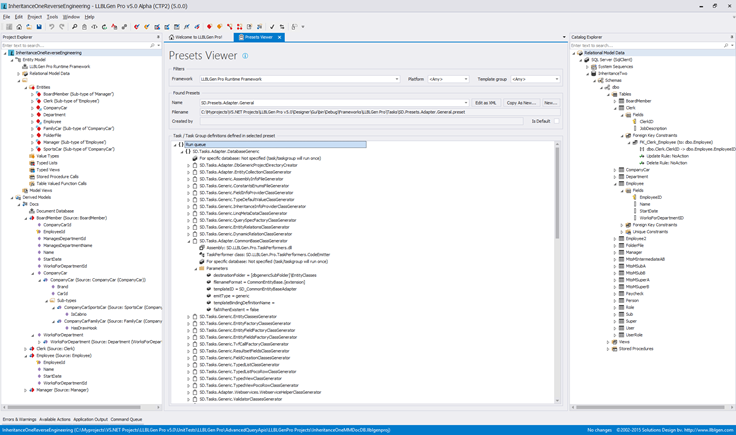This screenshot has width=736, height=435.
Task: Open the Platform dropdown
Action: [466, 79]
